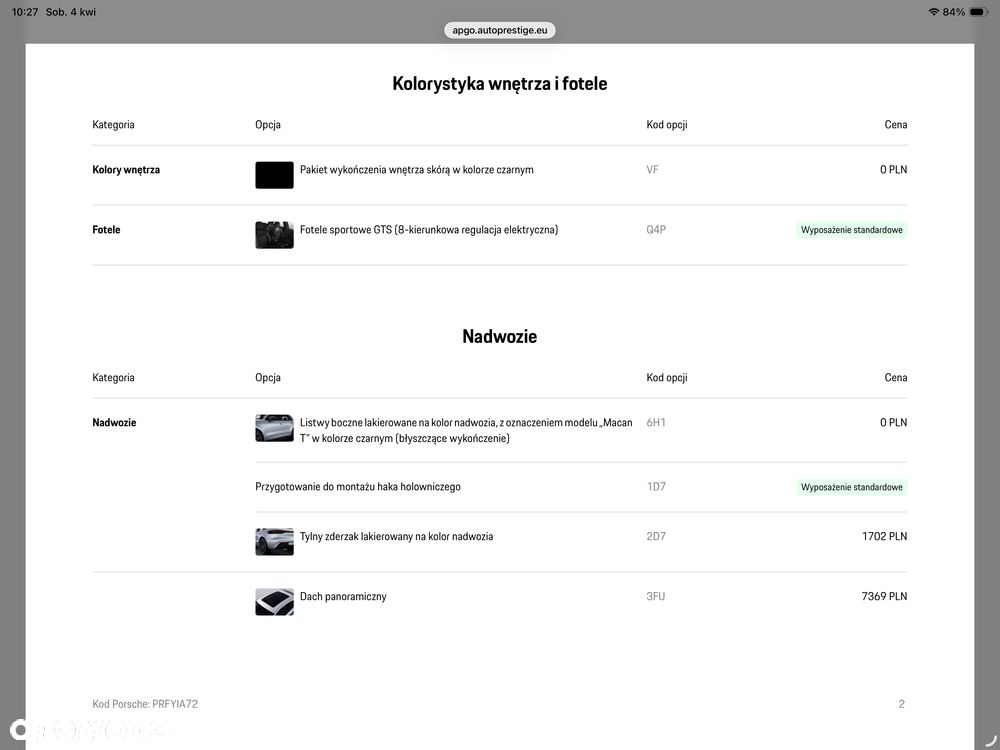Tap the apgo.autoprestige.eu address bar

[500, 30]
